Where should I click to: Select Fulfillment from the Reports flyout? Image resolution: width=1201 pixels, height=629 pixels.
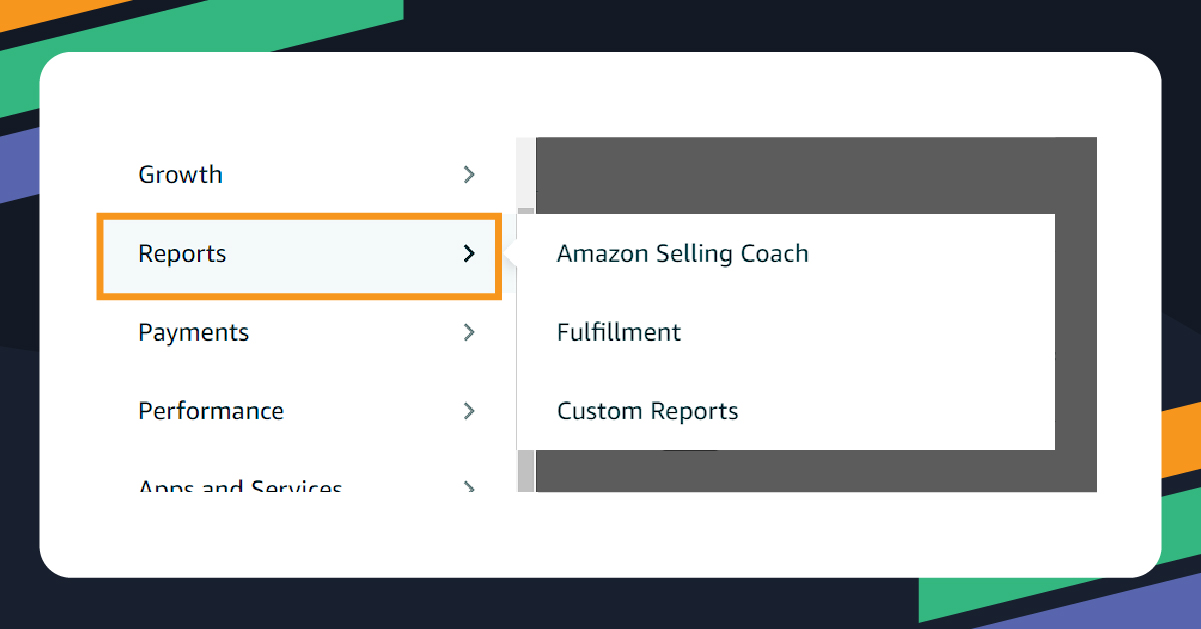pos(619,332)
